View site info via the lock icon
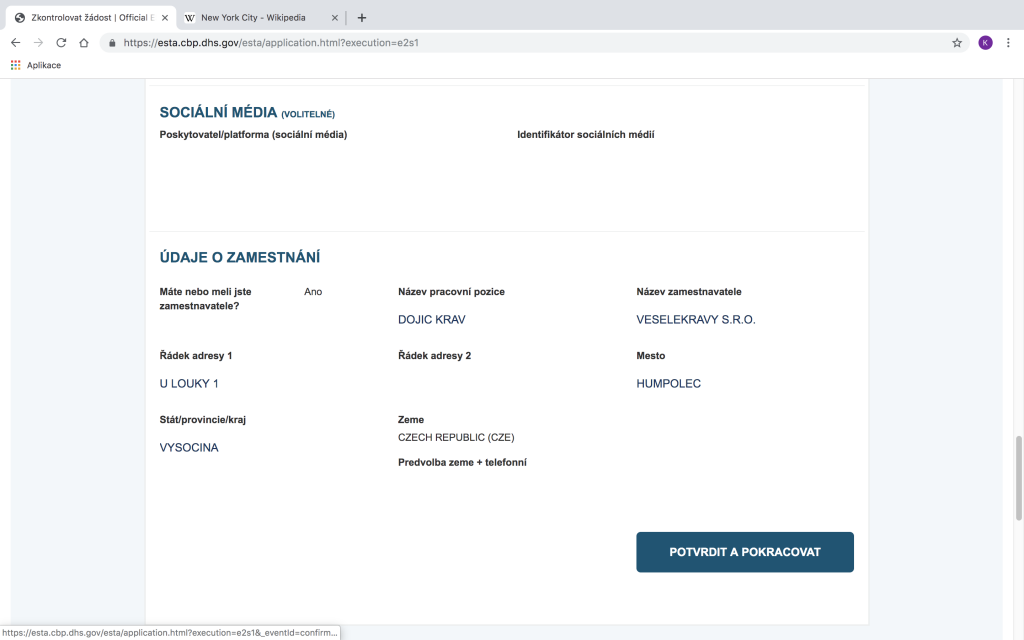Image resolution: width=1024 pixels, height=640 pixels. click(x=112, y=43)
